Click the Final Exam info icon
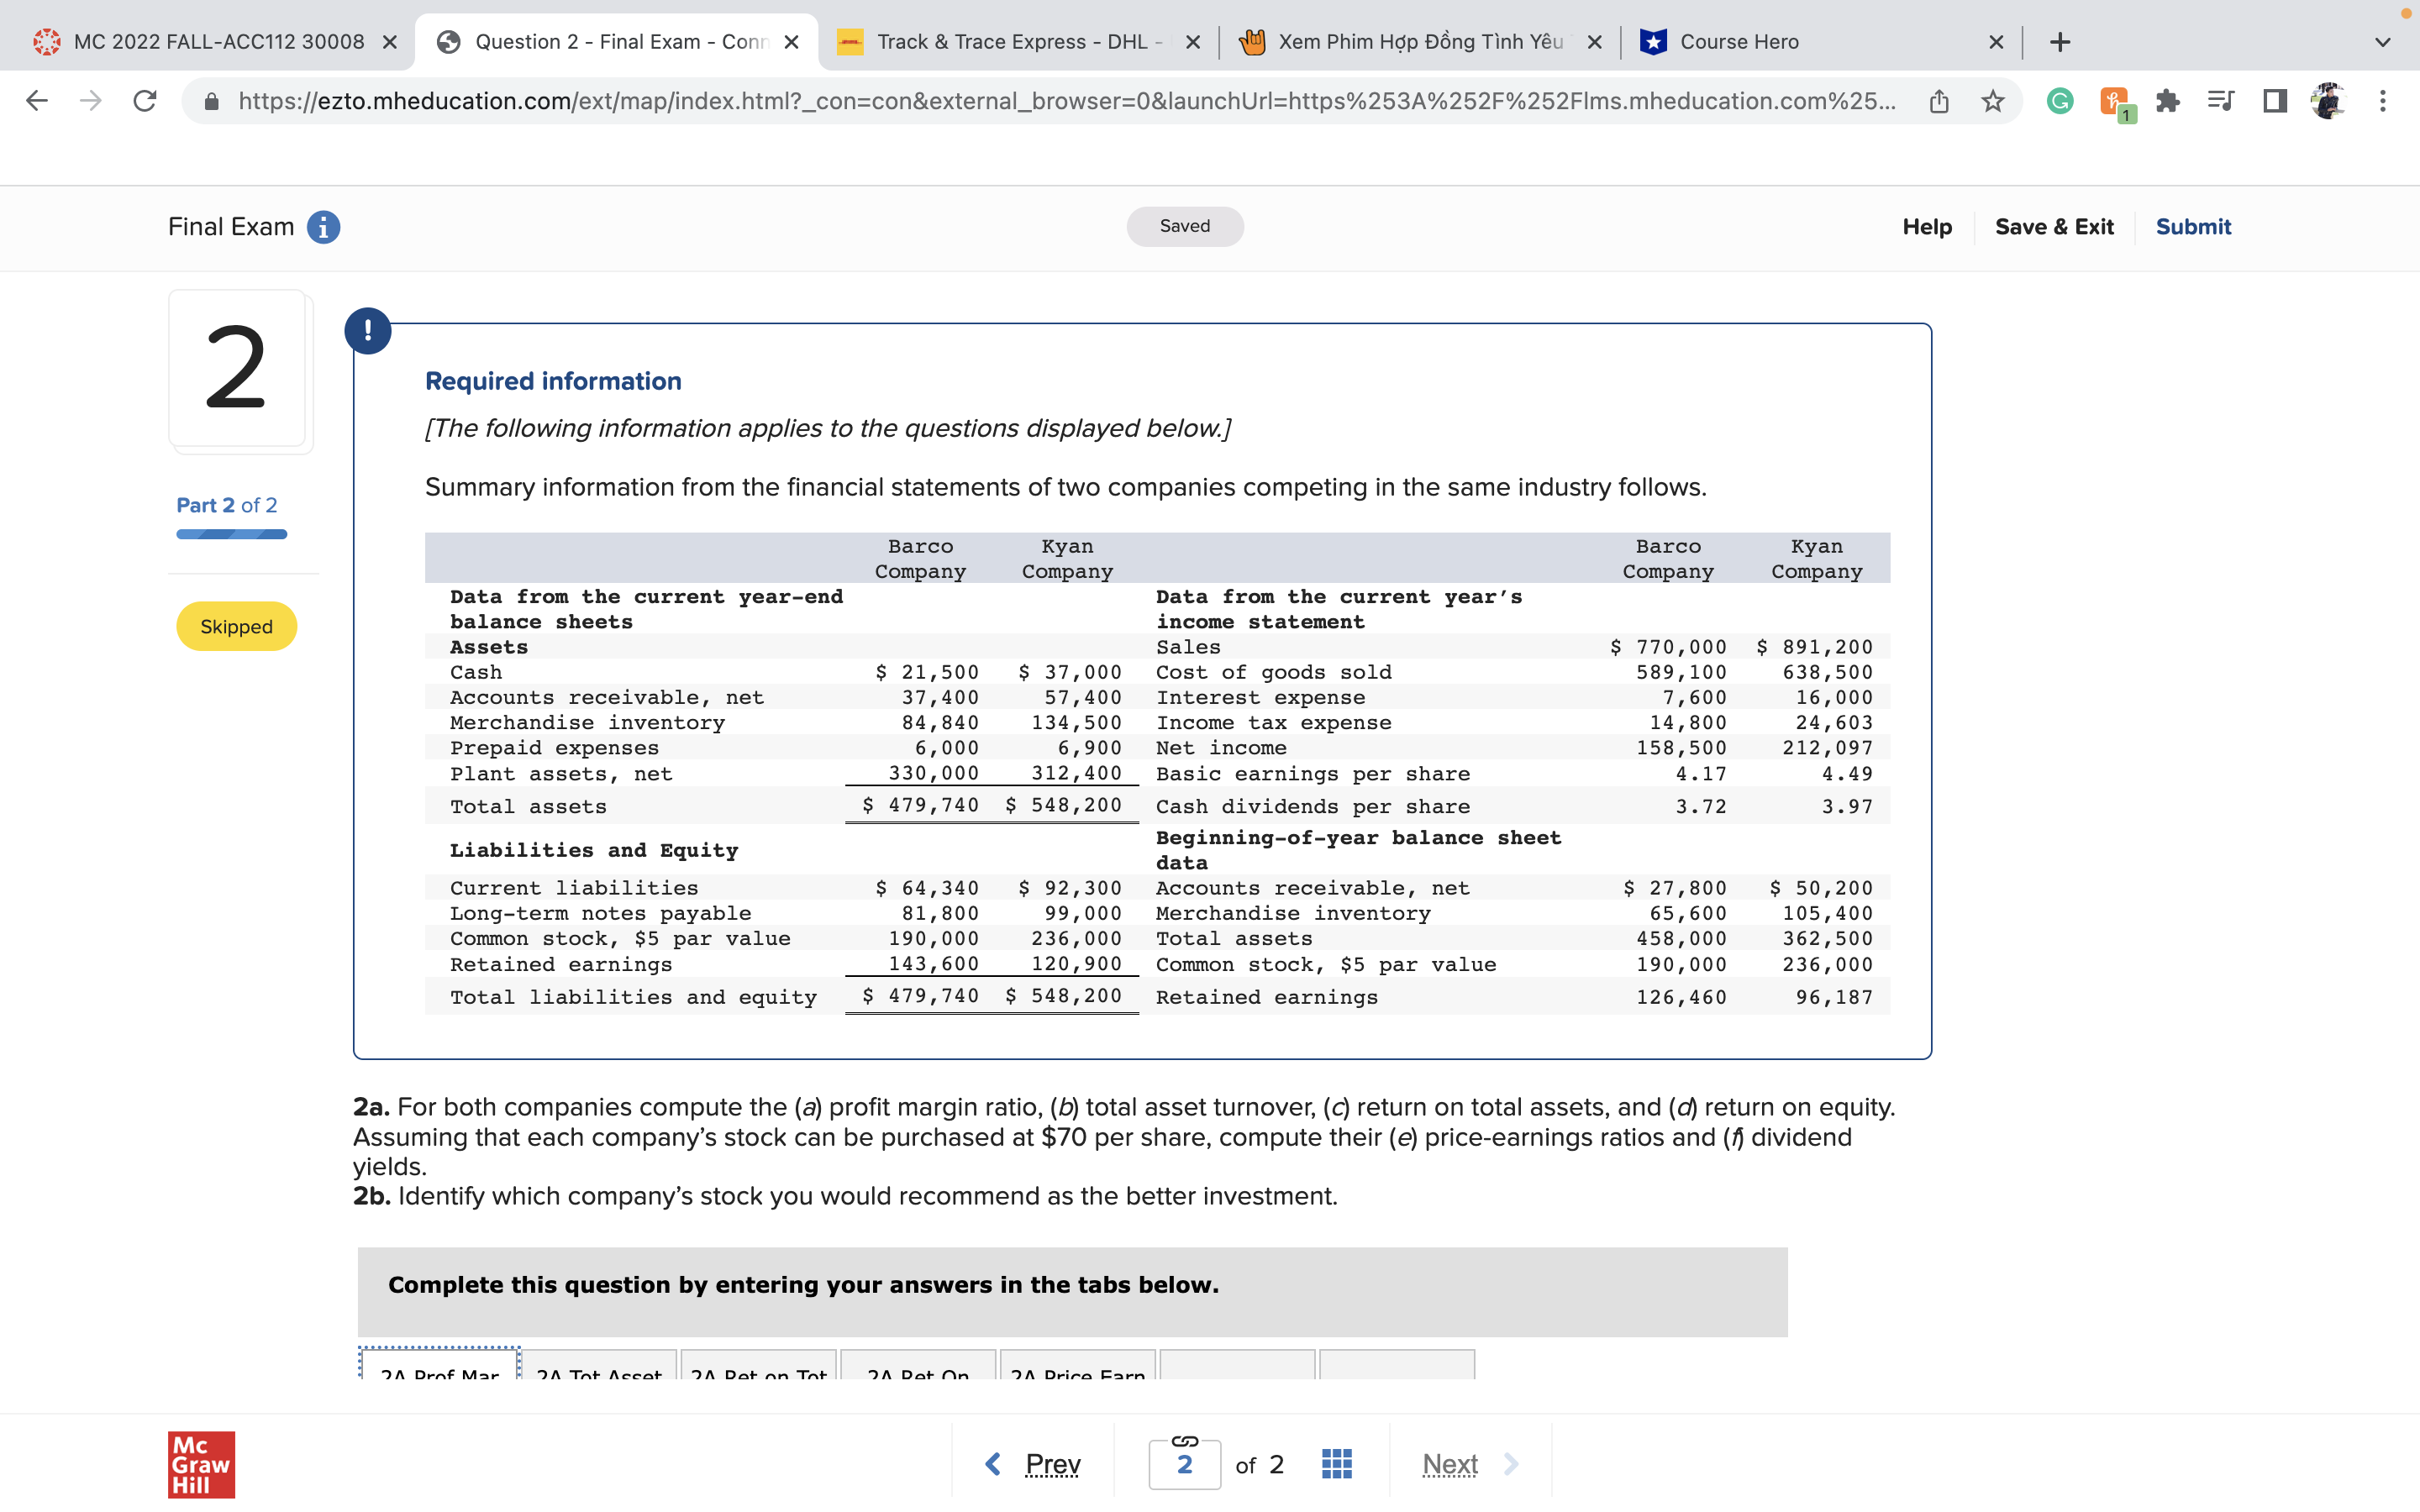Image resolution: width=2420 pixels, height=1512 pixels. (323, 227)
